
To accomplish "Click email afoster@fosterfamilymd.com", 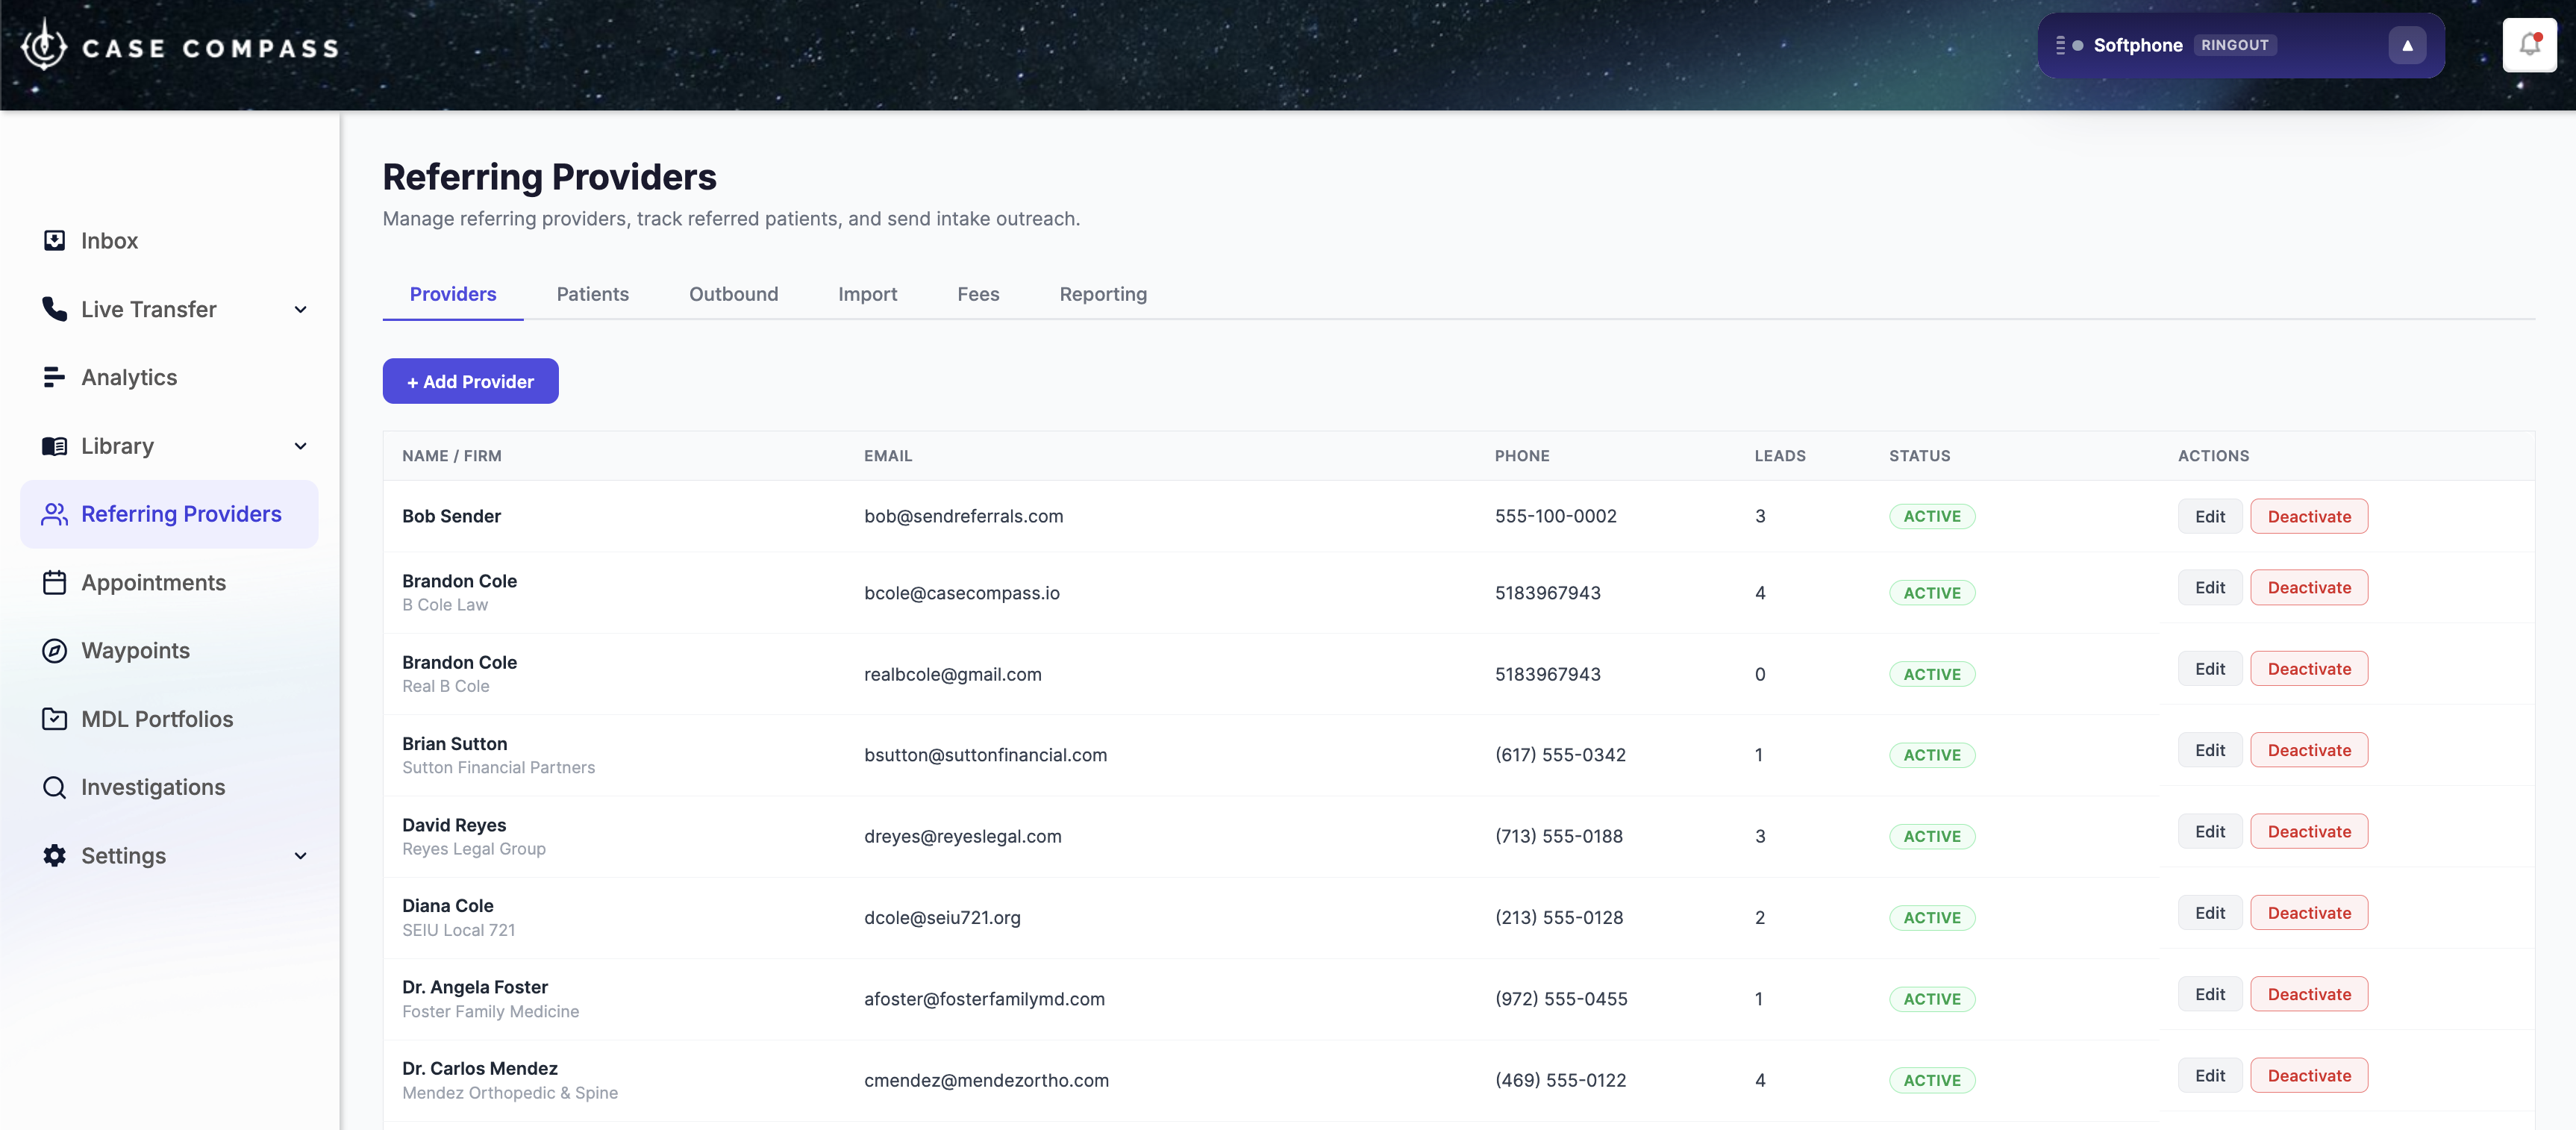I will click(x=984, y=999).
